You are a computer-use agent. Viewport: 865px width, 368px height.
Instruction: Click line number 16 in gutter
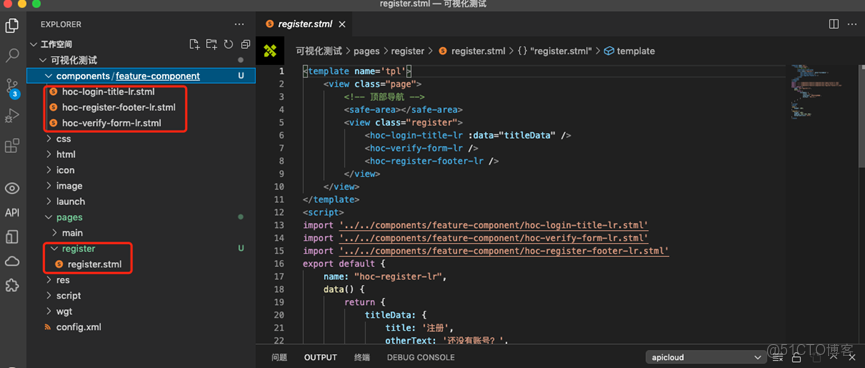279,264
